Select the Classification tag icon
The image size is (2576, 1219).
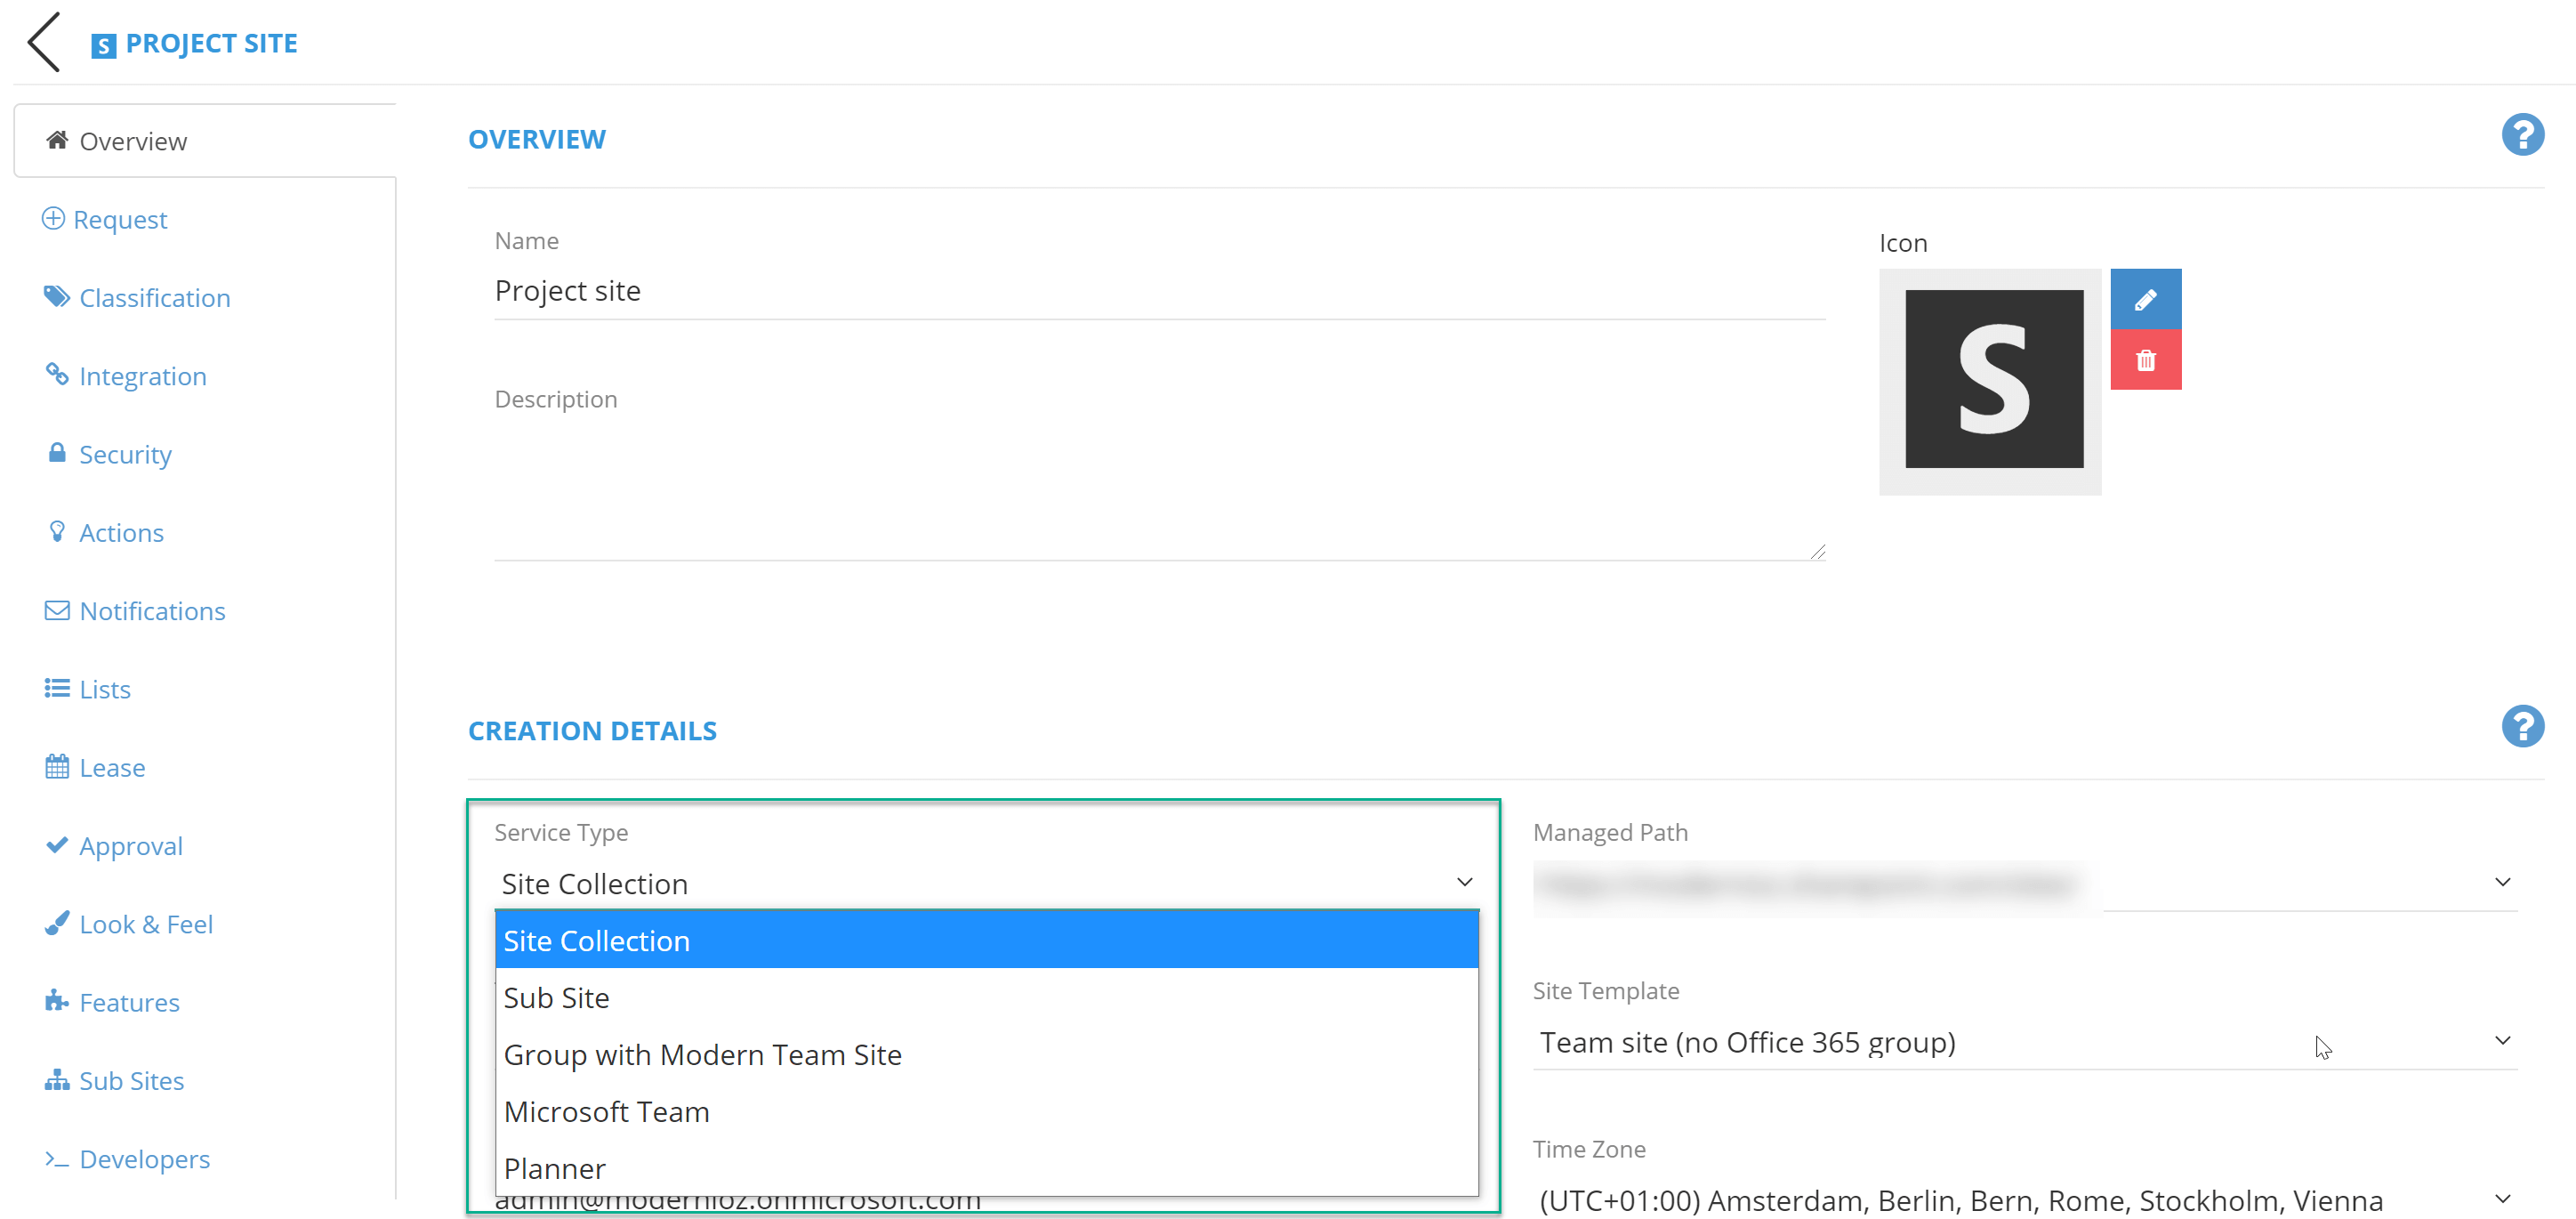pyautogui.click(x=57, y=296)
